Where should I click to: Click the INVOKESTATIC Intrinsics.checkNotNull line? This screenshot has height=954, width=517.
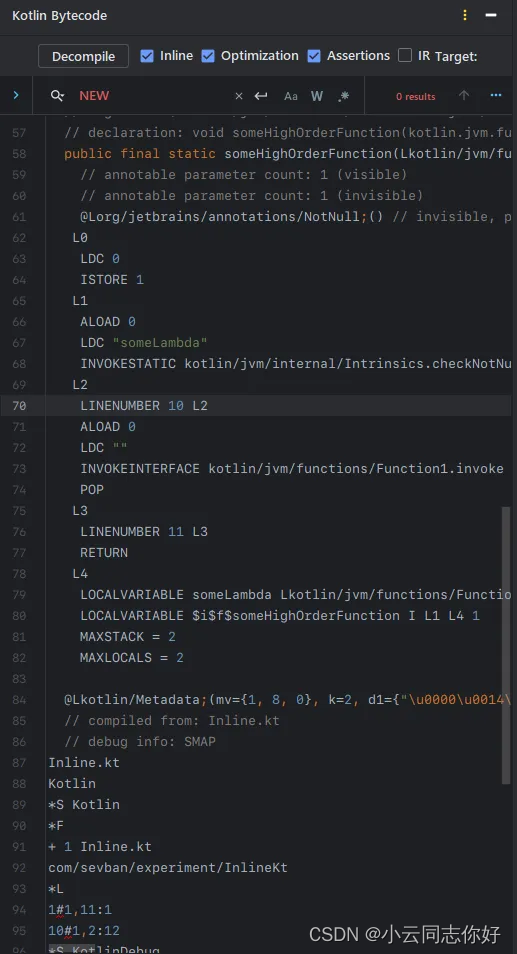tap(295, 363)
